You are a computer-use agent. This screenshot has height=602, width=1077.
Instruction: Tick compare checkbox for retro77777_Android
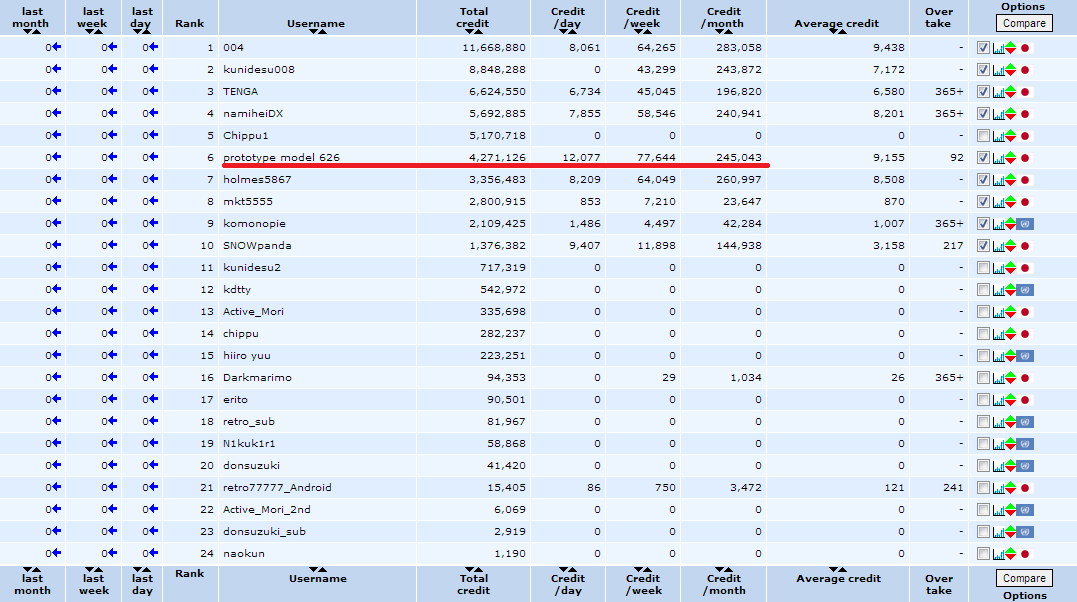click(x=983, y=488)
